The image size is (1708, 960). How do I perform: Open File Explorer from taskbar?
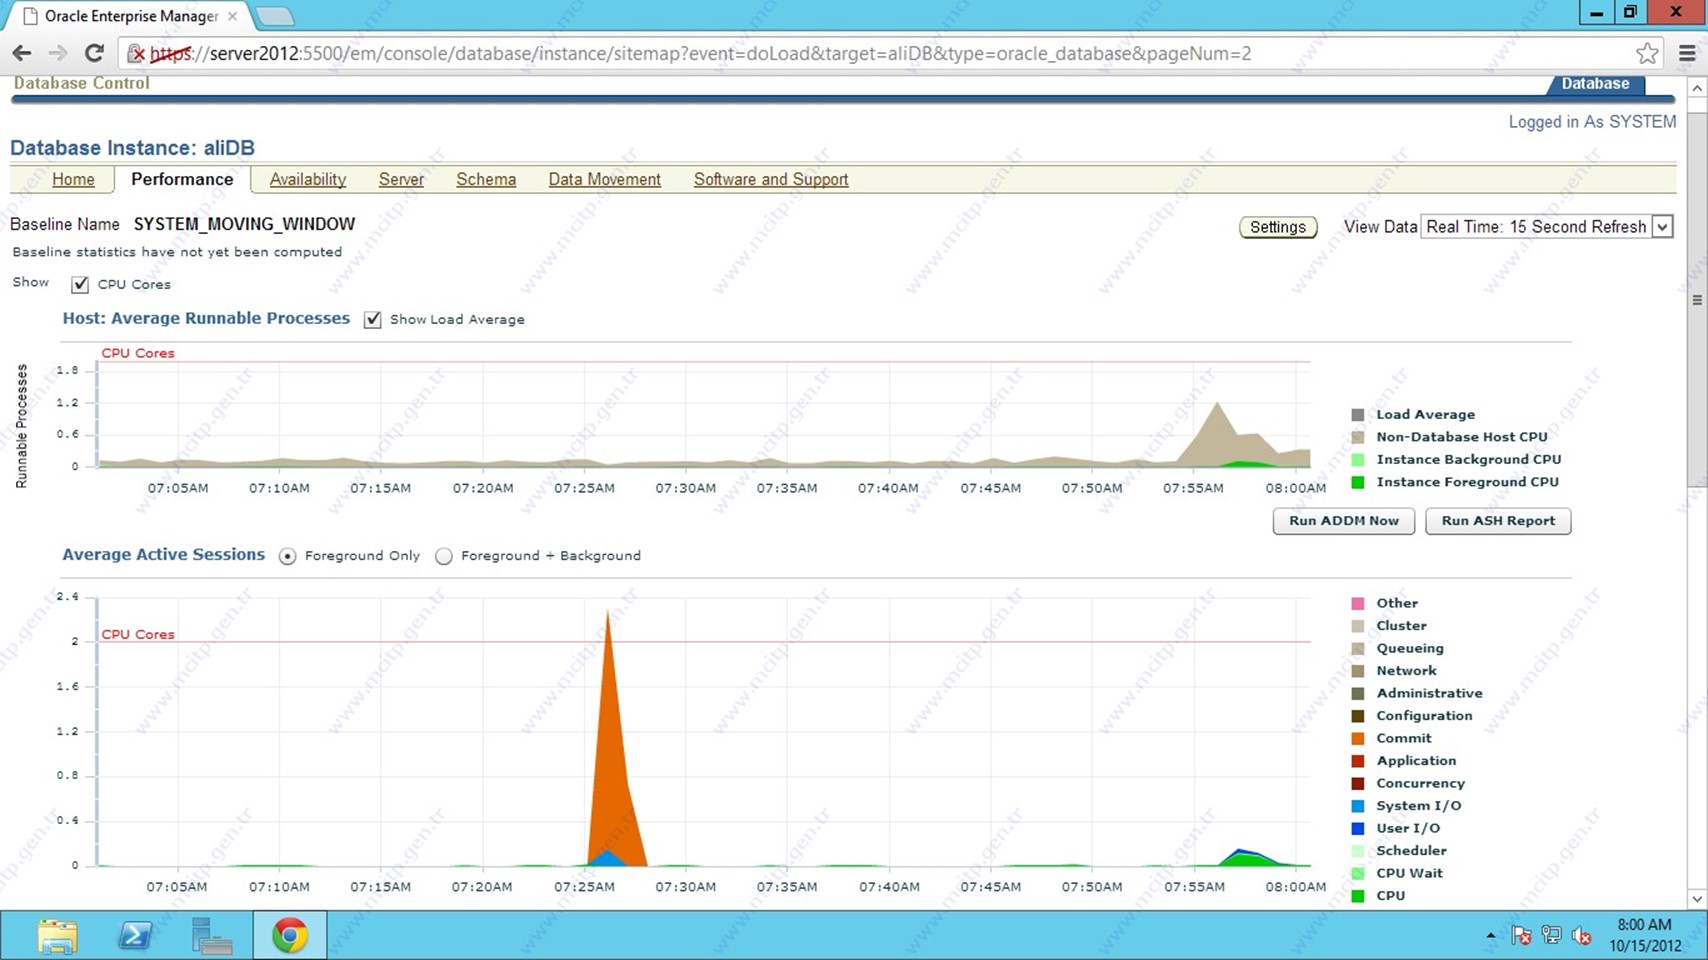point(57,936)
